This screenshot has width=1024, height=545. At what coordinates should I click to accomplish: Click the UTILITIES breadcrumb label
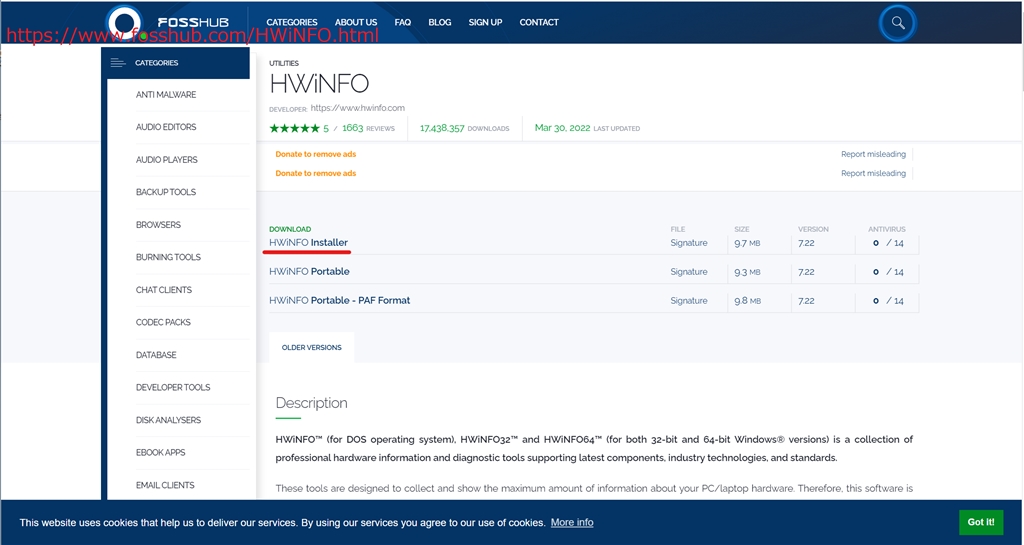point(284,63)
